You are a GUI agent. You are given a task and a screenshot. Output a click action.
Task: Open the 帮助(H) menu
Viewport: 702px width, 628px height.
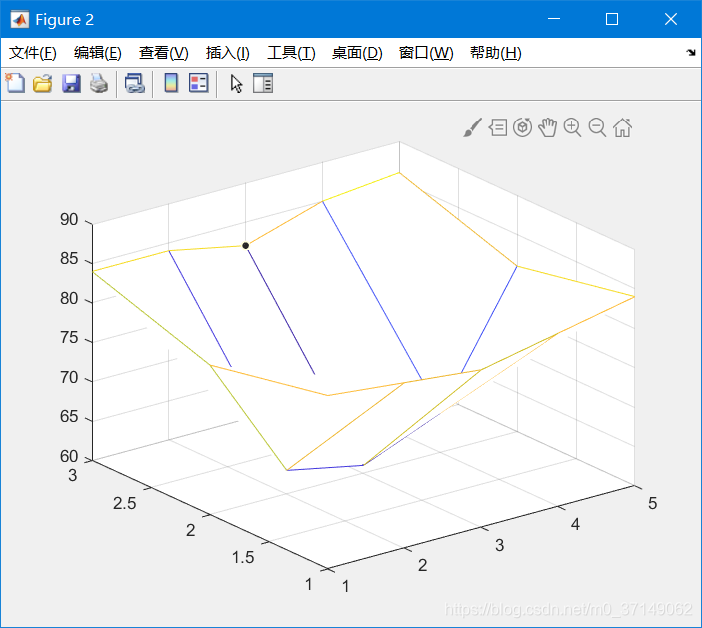coord(496,53)
